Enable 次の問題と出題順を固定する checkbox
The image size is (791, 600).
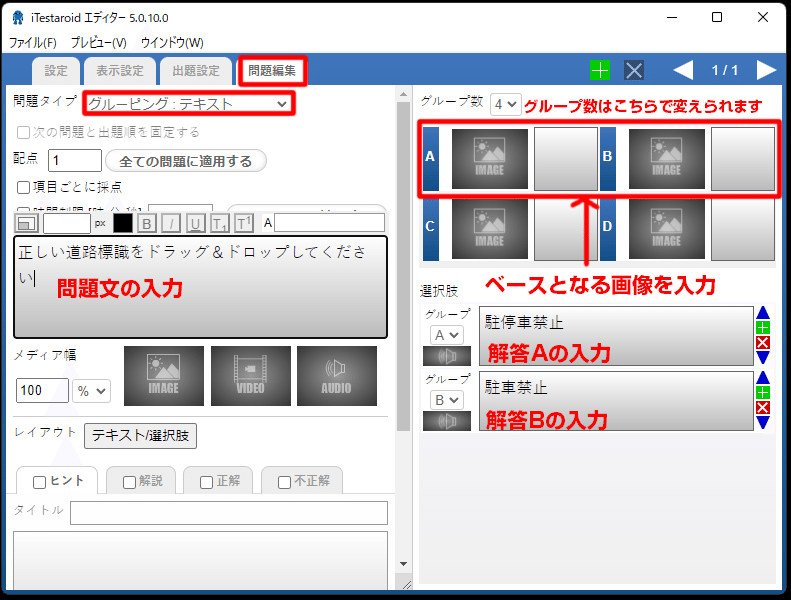coord(23,132)
